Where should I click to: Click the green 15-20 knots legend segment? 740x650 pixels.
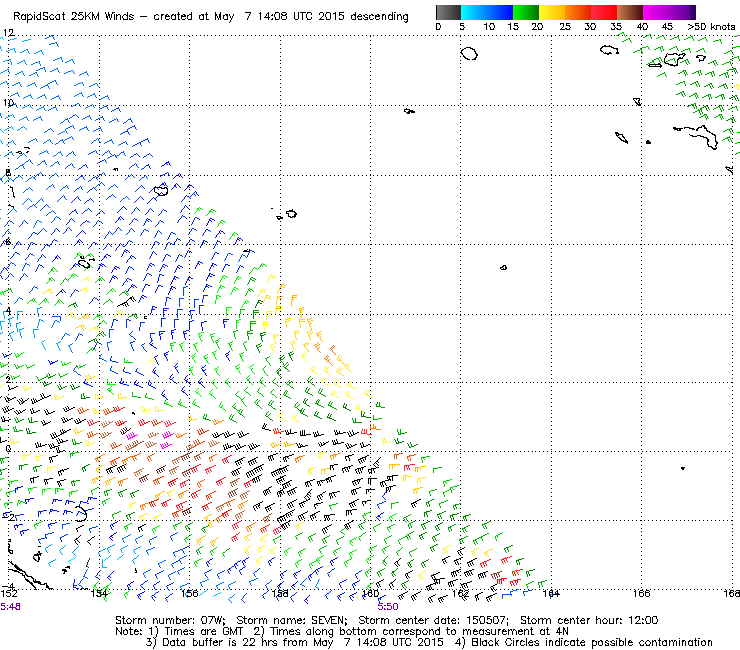coord(526,12)
